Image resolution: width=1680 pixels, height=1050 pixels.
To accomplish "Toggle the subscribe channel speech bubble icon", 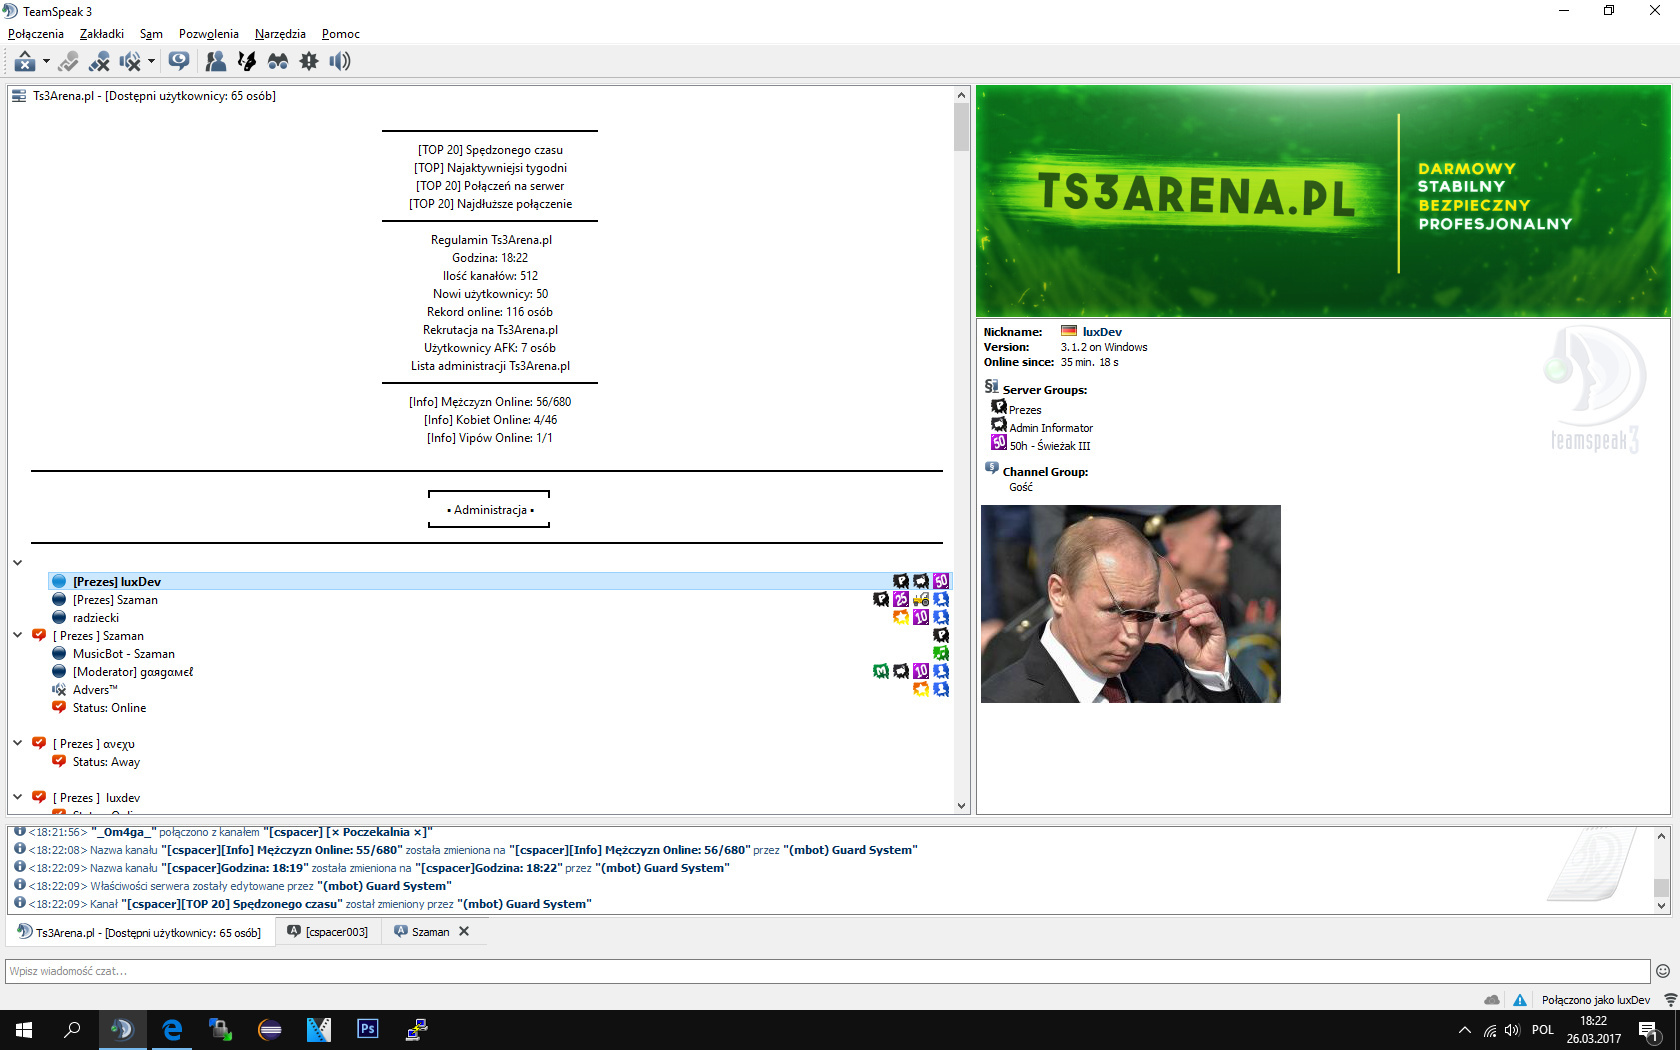I will (179, 62).
